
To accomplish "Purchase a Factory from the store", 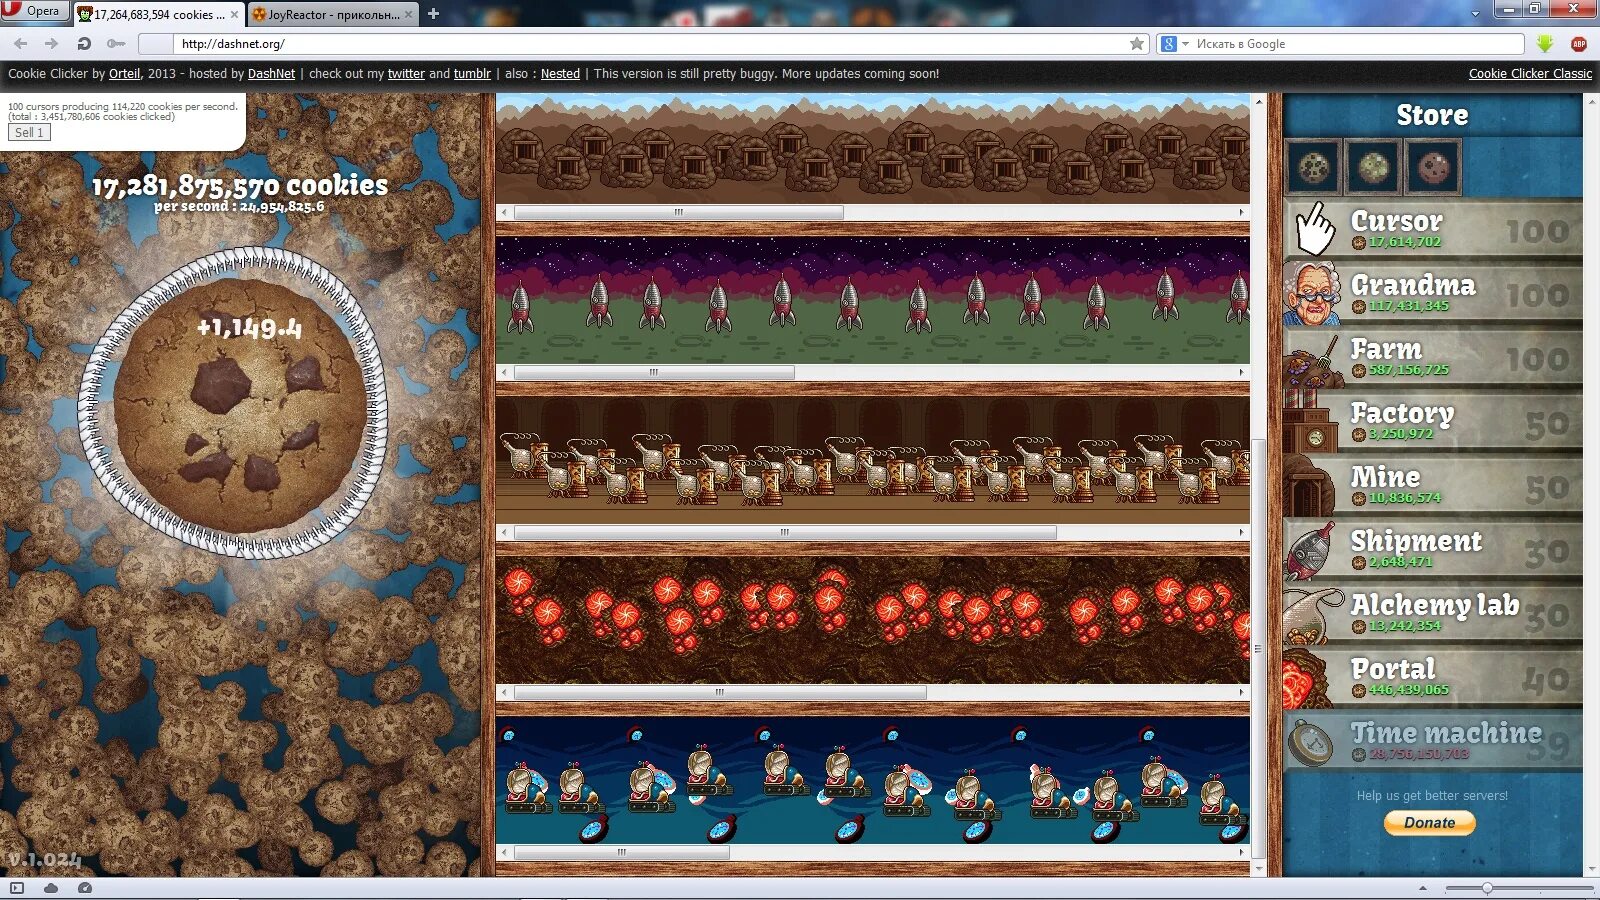I will [x=1432, y=421].
